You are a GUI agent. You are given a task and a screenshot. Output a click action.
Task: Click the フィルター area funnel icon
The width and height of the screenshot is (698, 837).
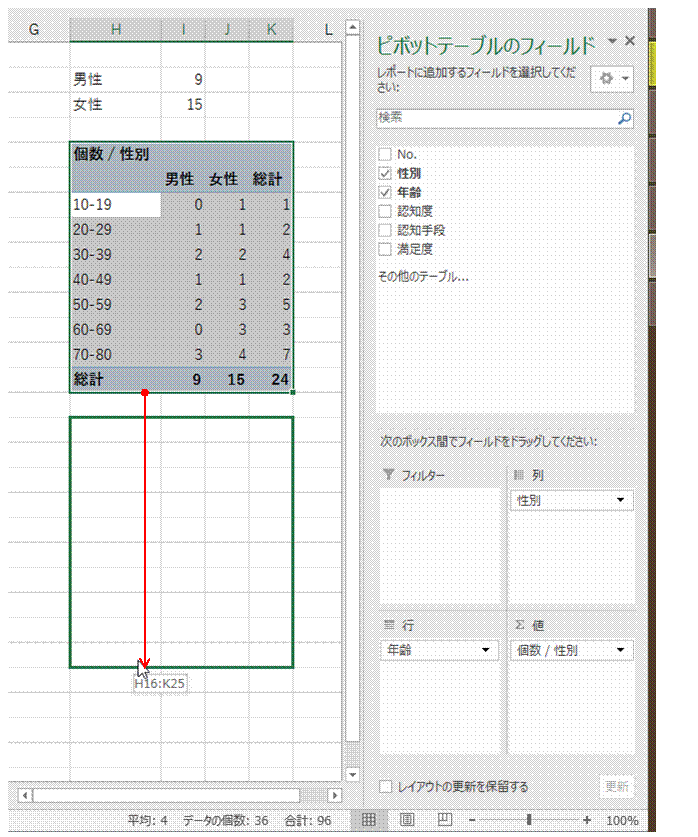point(389,475)
